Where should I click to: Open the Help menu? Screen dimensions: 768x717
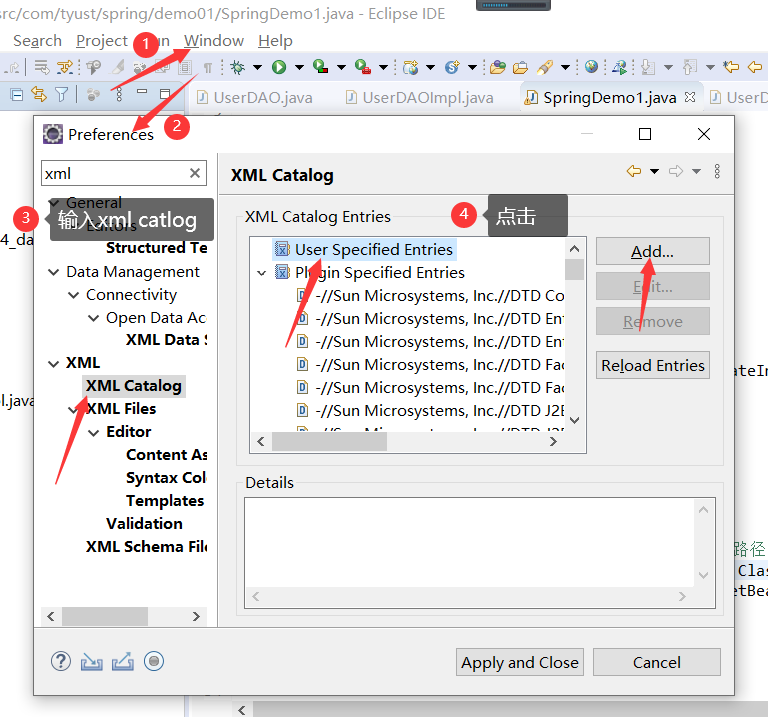[x=275, y=41]
